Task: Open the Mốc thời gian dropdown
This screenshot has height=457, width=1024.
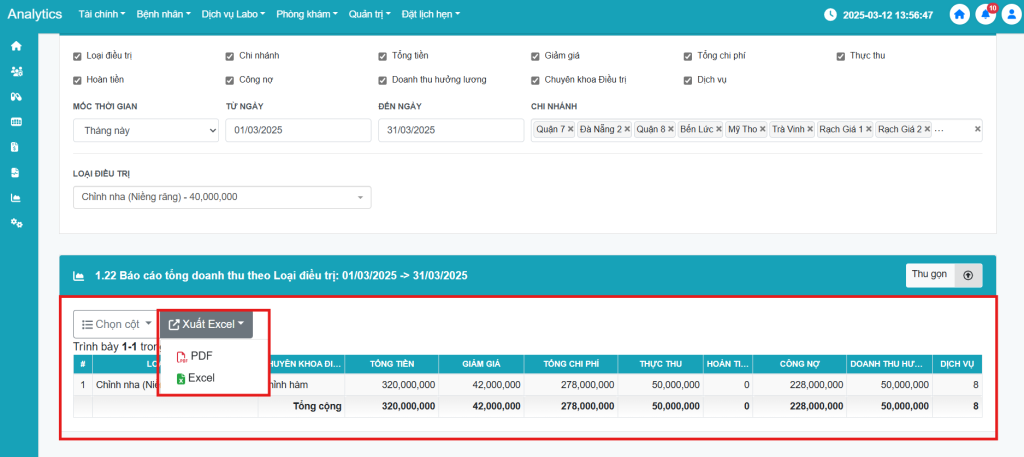Action: (145, 130)
